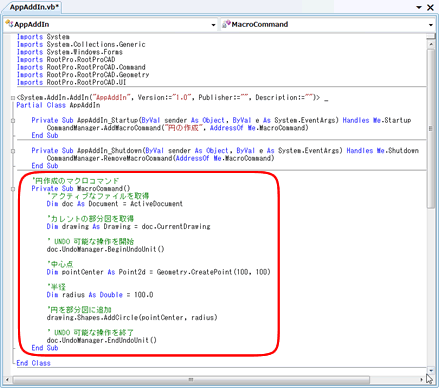The image size is (439, 388).
Task: Collapse the AppAddIn_Shutdown sub outline
Action: point(13,151)
